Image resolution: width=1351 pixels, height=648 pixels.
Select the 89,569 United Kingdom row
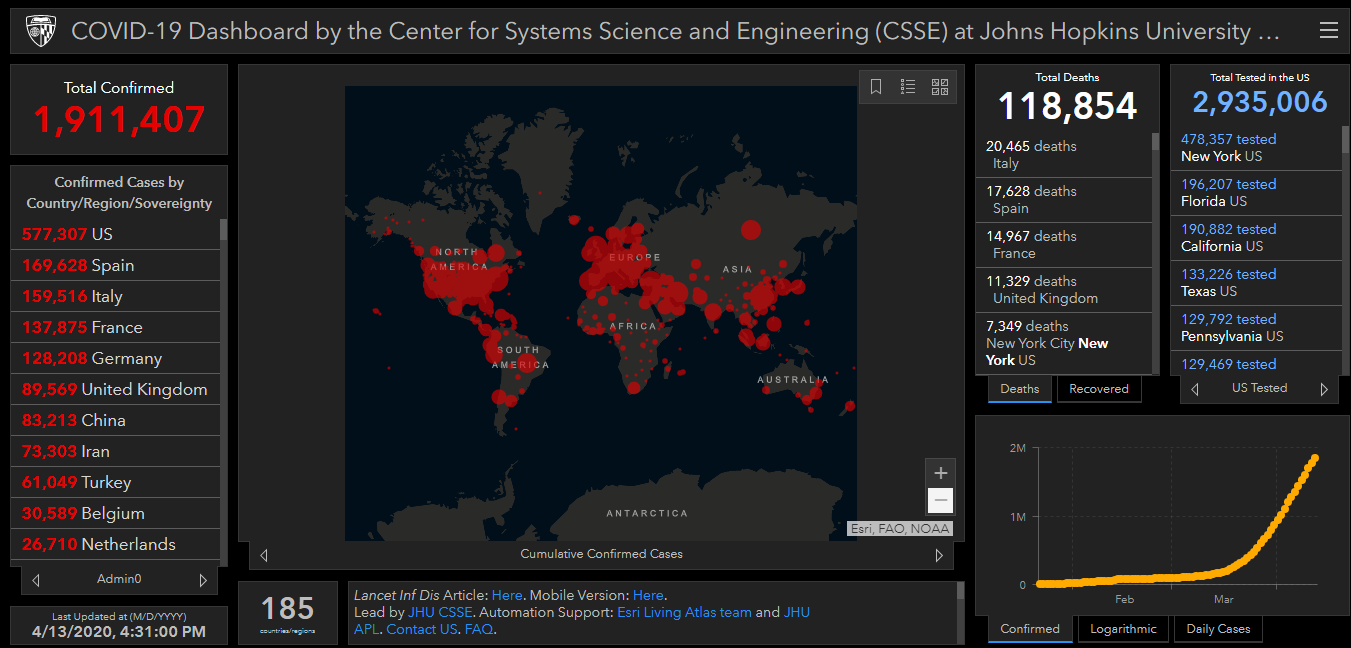(115, 389)
